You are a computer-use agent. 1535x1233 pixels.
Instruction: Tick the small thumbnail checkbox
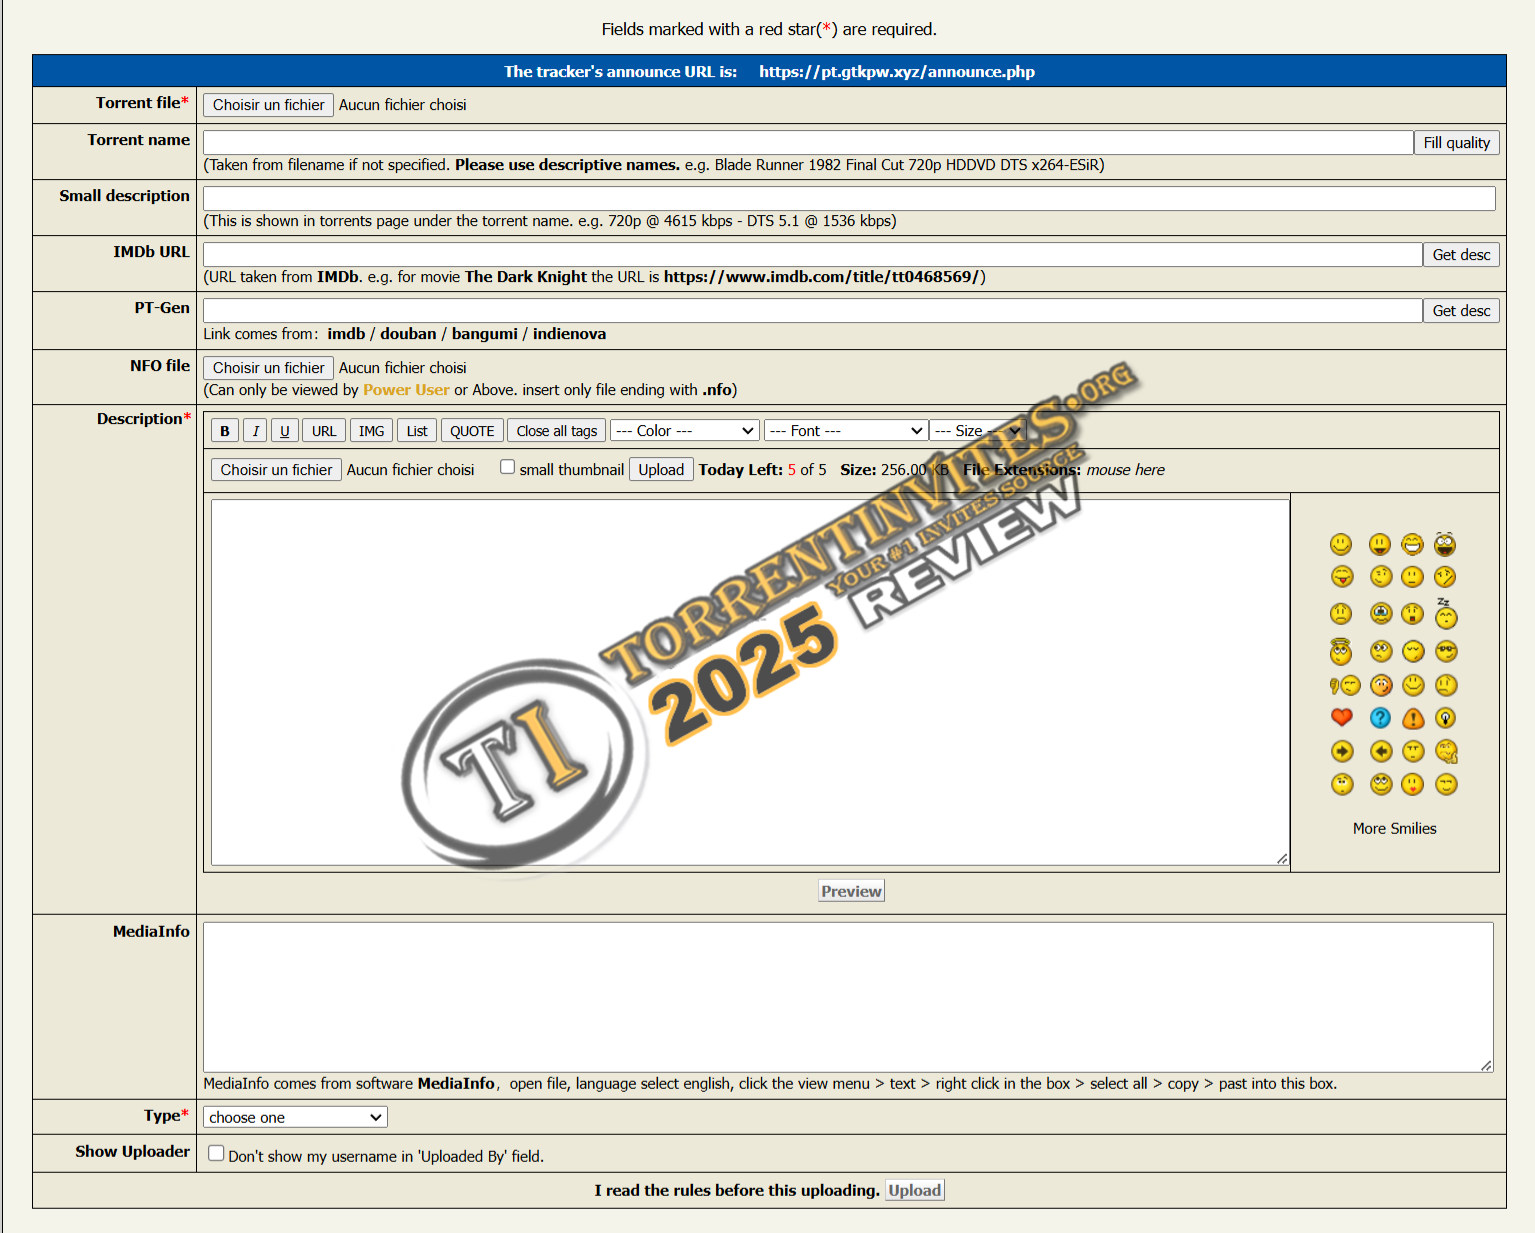tap(508, 467)
